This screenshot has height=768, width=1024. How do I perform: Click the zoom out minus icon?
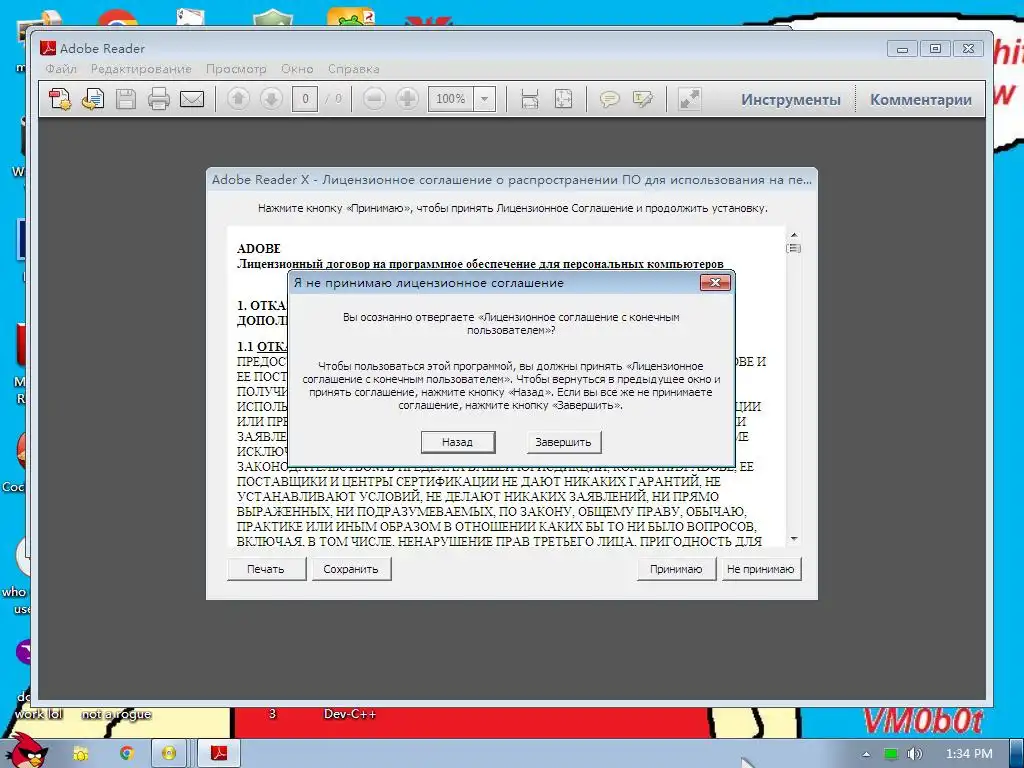(374, 99)
